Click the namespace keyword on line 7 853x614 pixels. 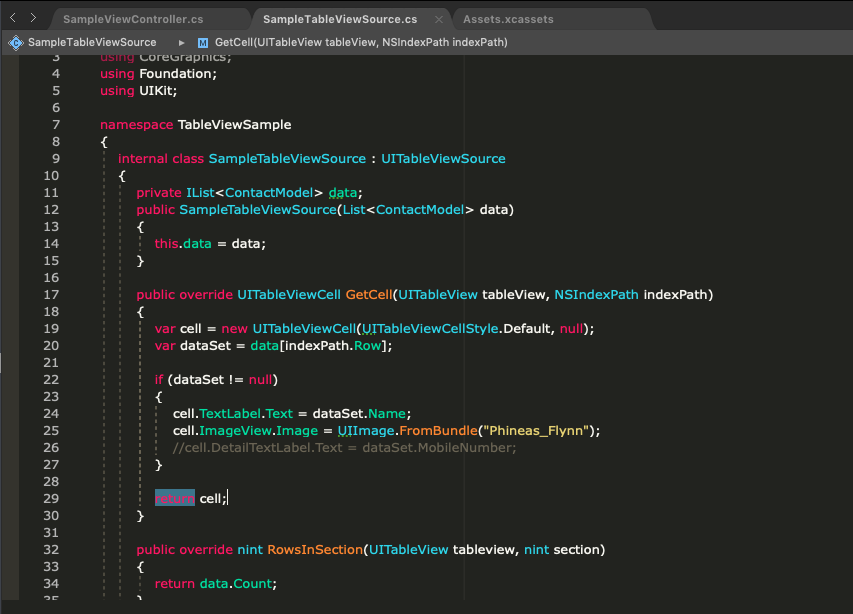pos(136,124)
